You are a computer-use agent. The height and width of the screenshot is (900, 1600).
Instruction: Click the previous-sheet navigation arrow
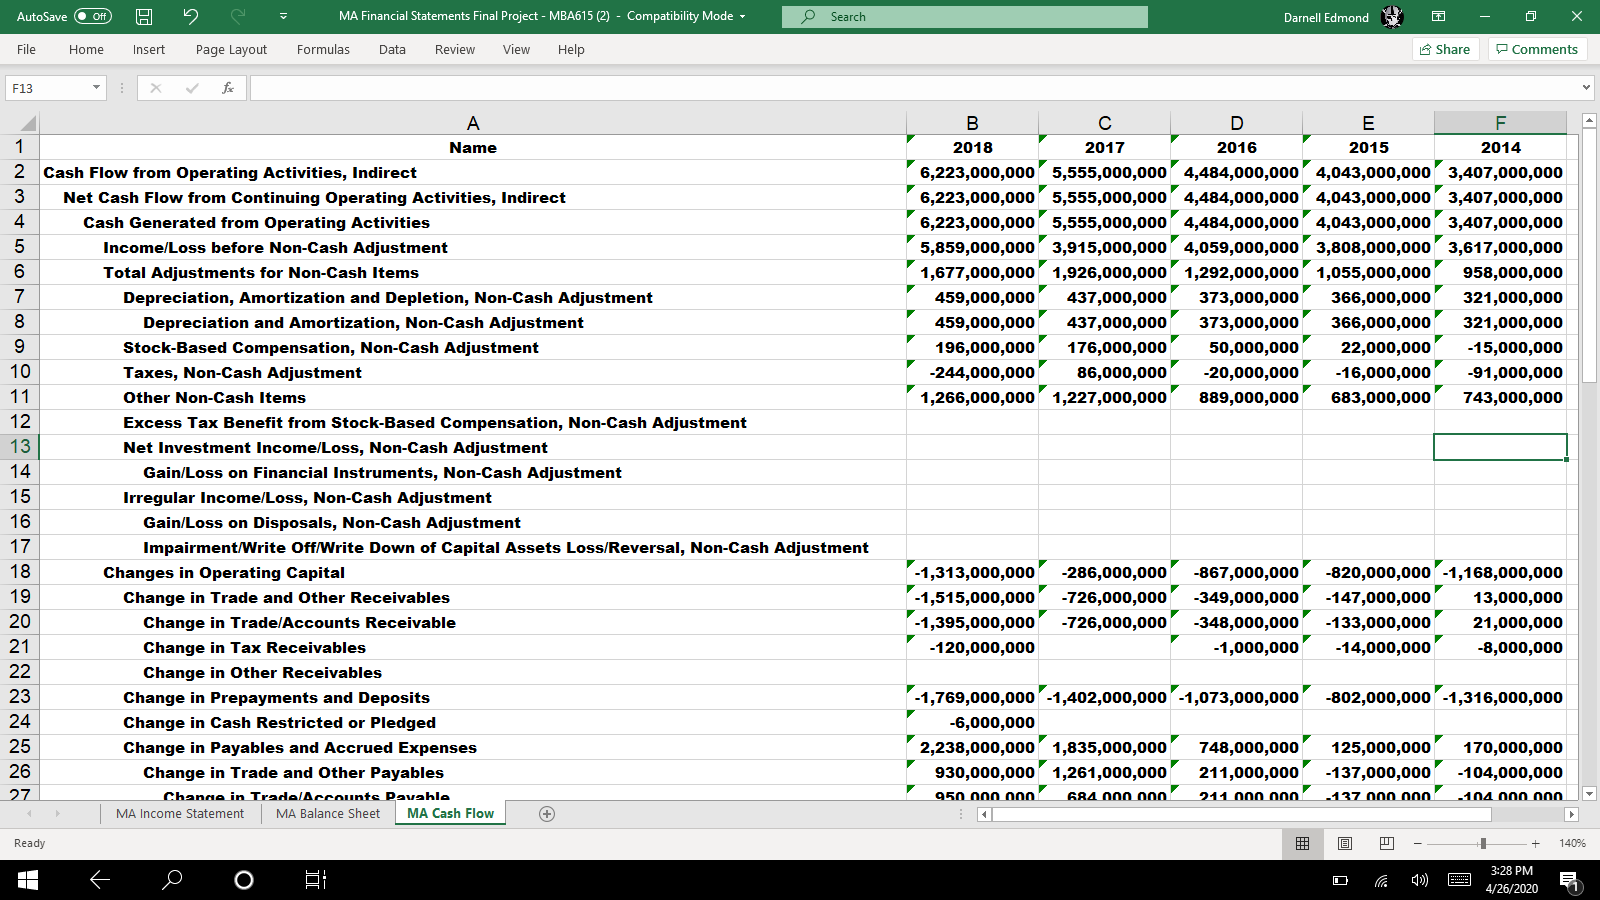click(x=29, y=814)
